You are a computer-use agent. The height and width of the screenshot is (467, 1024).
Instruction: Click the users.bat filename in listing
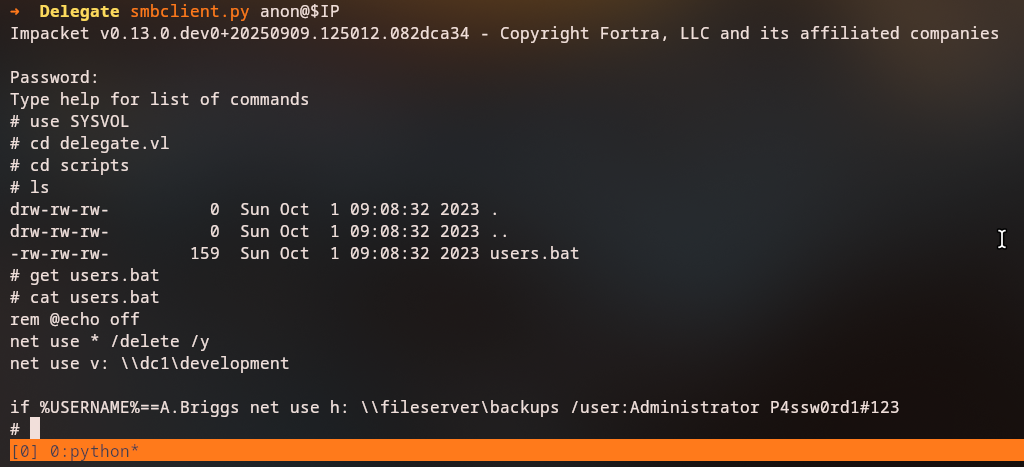[534, 254]
